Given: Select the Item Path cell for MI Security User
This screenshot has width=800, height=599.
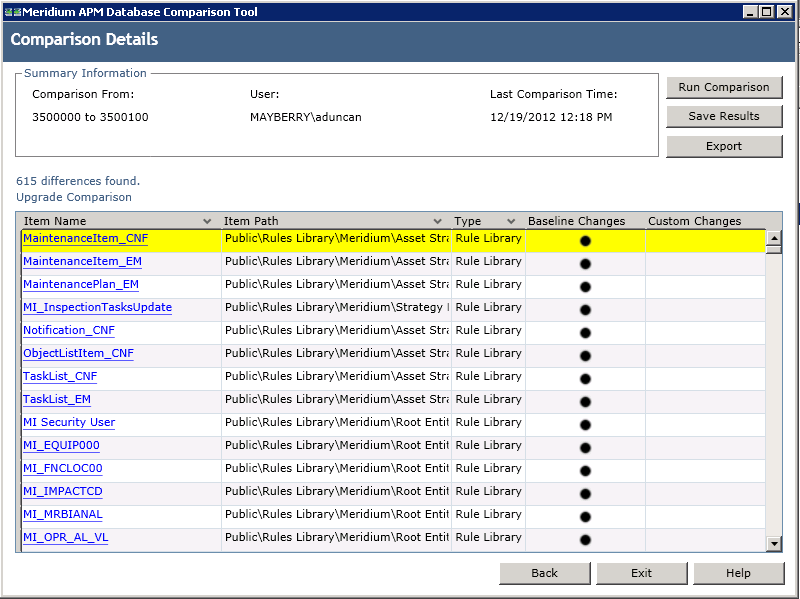Looking at the screenshot, I should tap(336, 425).
